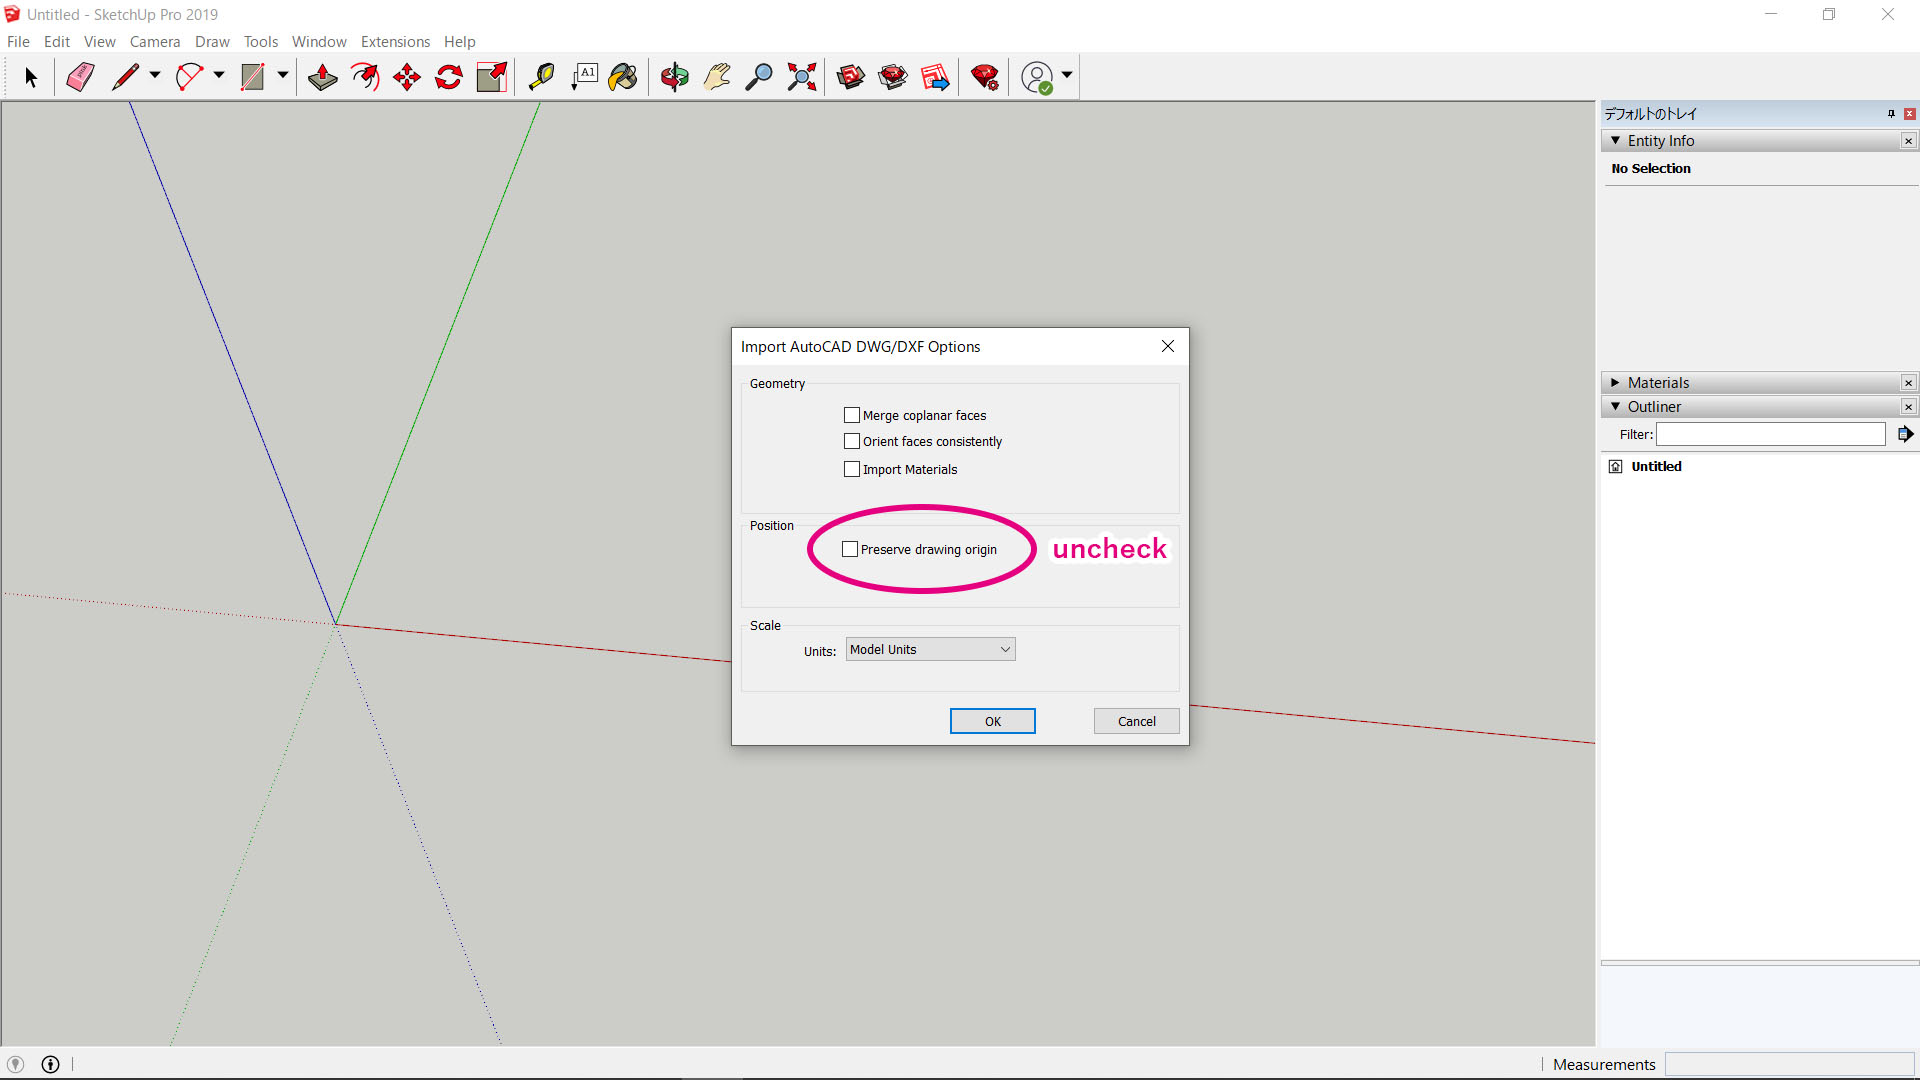The height and width of the screenshot is (1080, 1920).
Task: Choose the Pan hand tool
Action: coord(717,77)
